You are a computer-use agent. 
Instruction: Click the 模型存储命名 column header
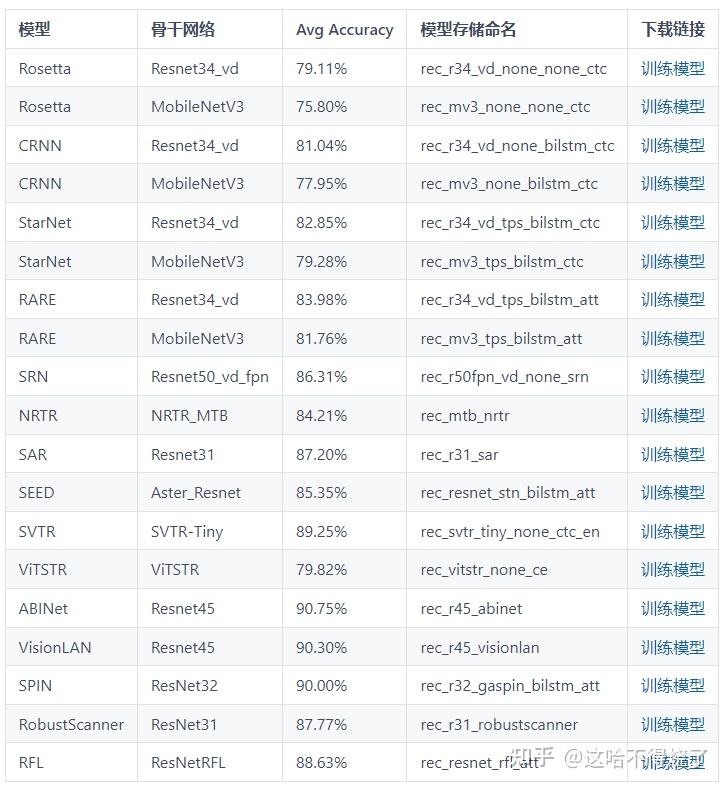(x=468, y=30)
